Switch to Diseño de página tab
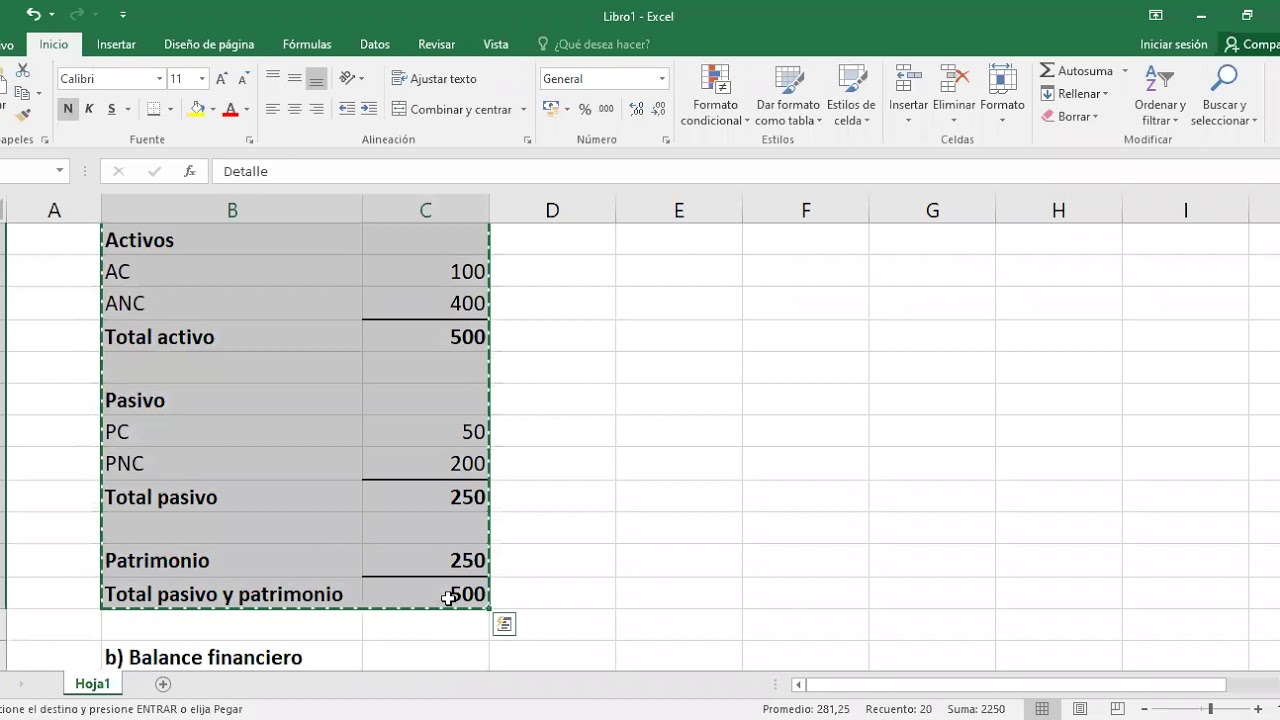Screen dimensions: 1280x720 coord(209,44)
